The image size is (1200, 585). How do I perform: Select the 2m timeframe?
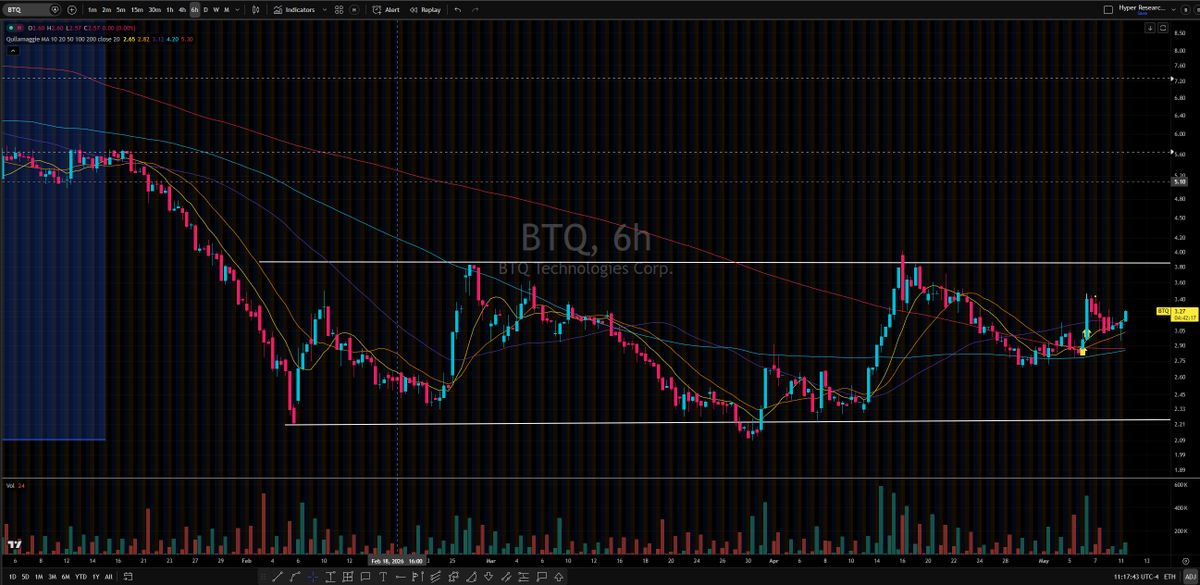[x=106, y=9]
